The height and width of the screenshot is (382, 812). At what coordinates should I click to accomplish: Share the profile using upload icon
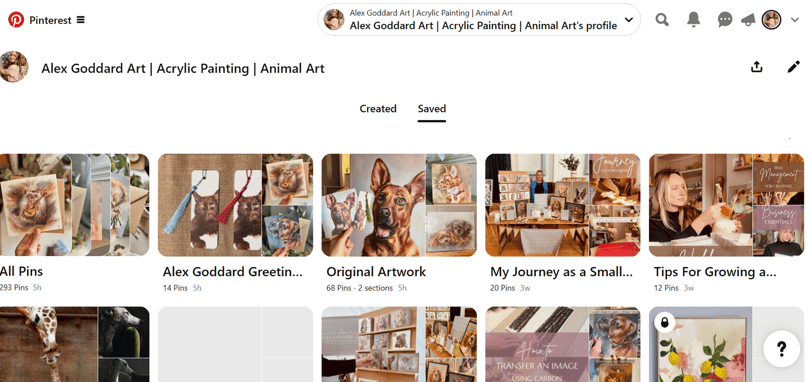coord(757,67)
